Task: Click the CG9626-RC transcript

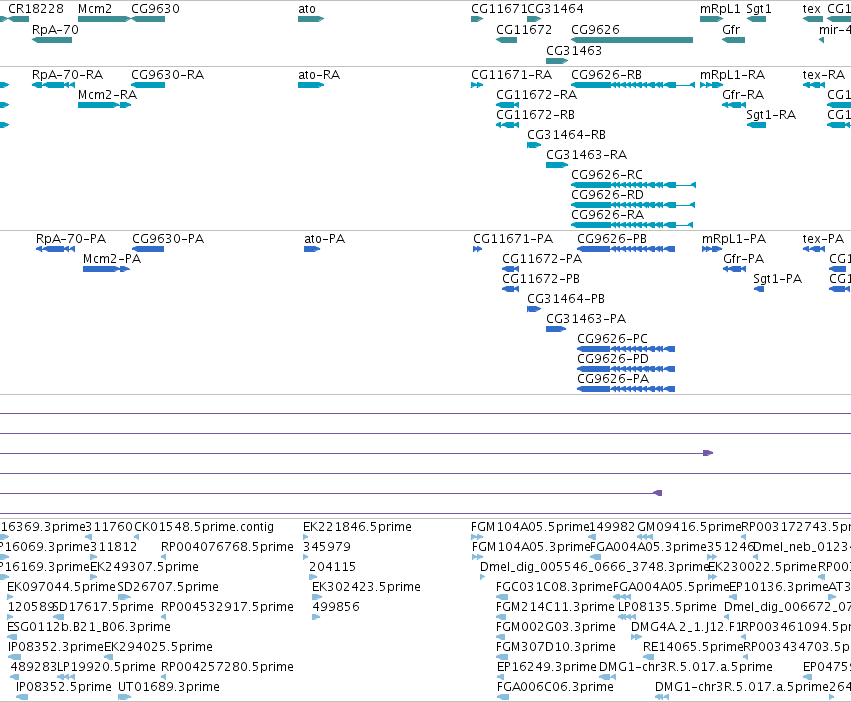Action: click(633, 185)
